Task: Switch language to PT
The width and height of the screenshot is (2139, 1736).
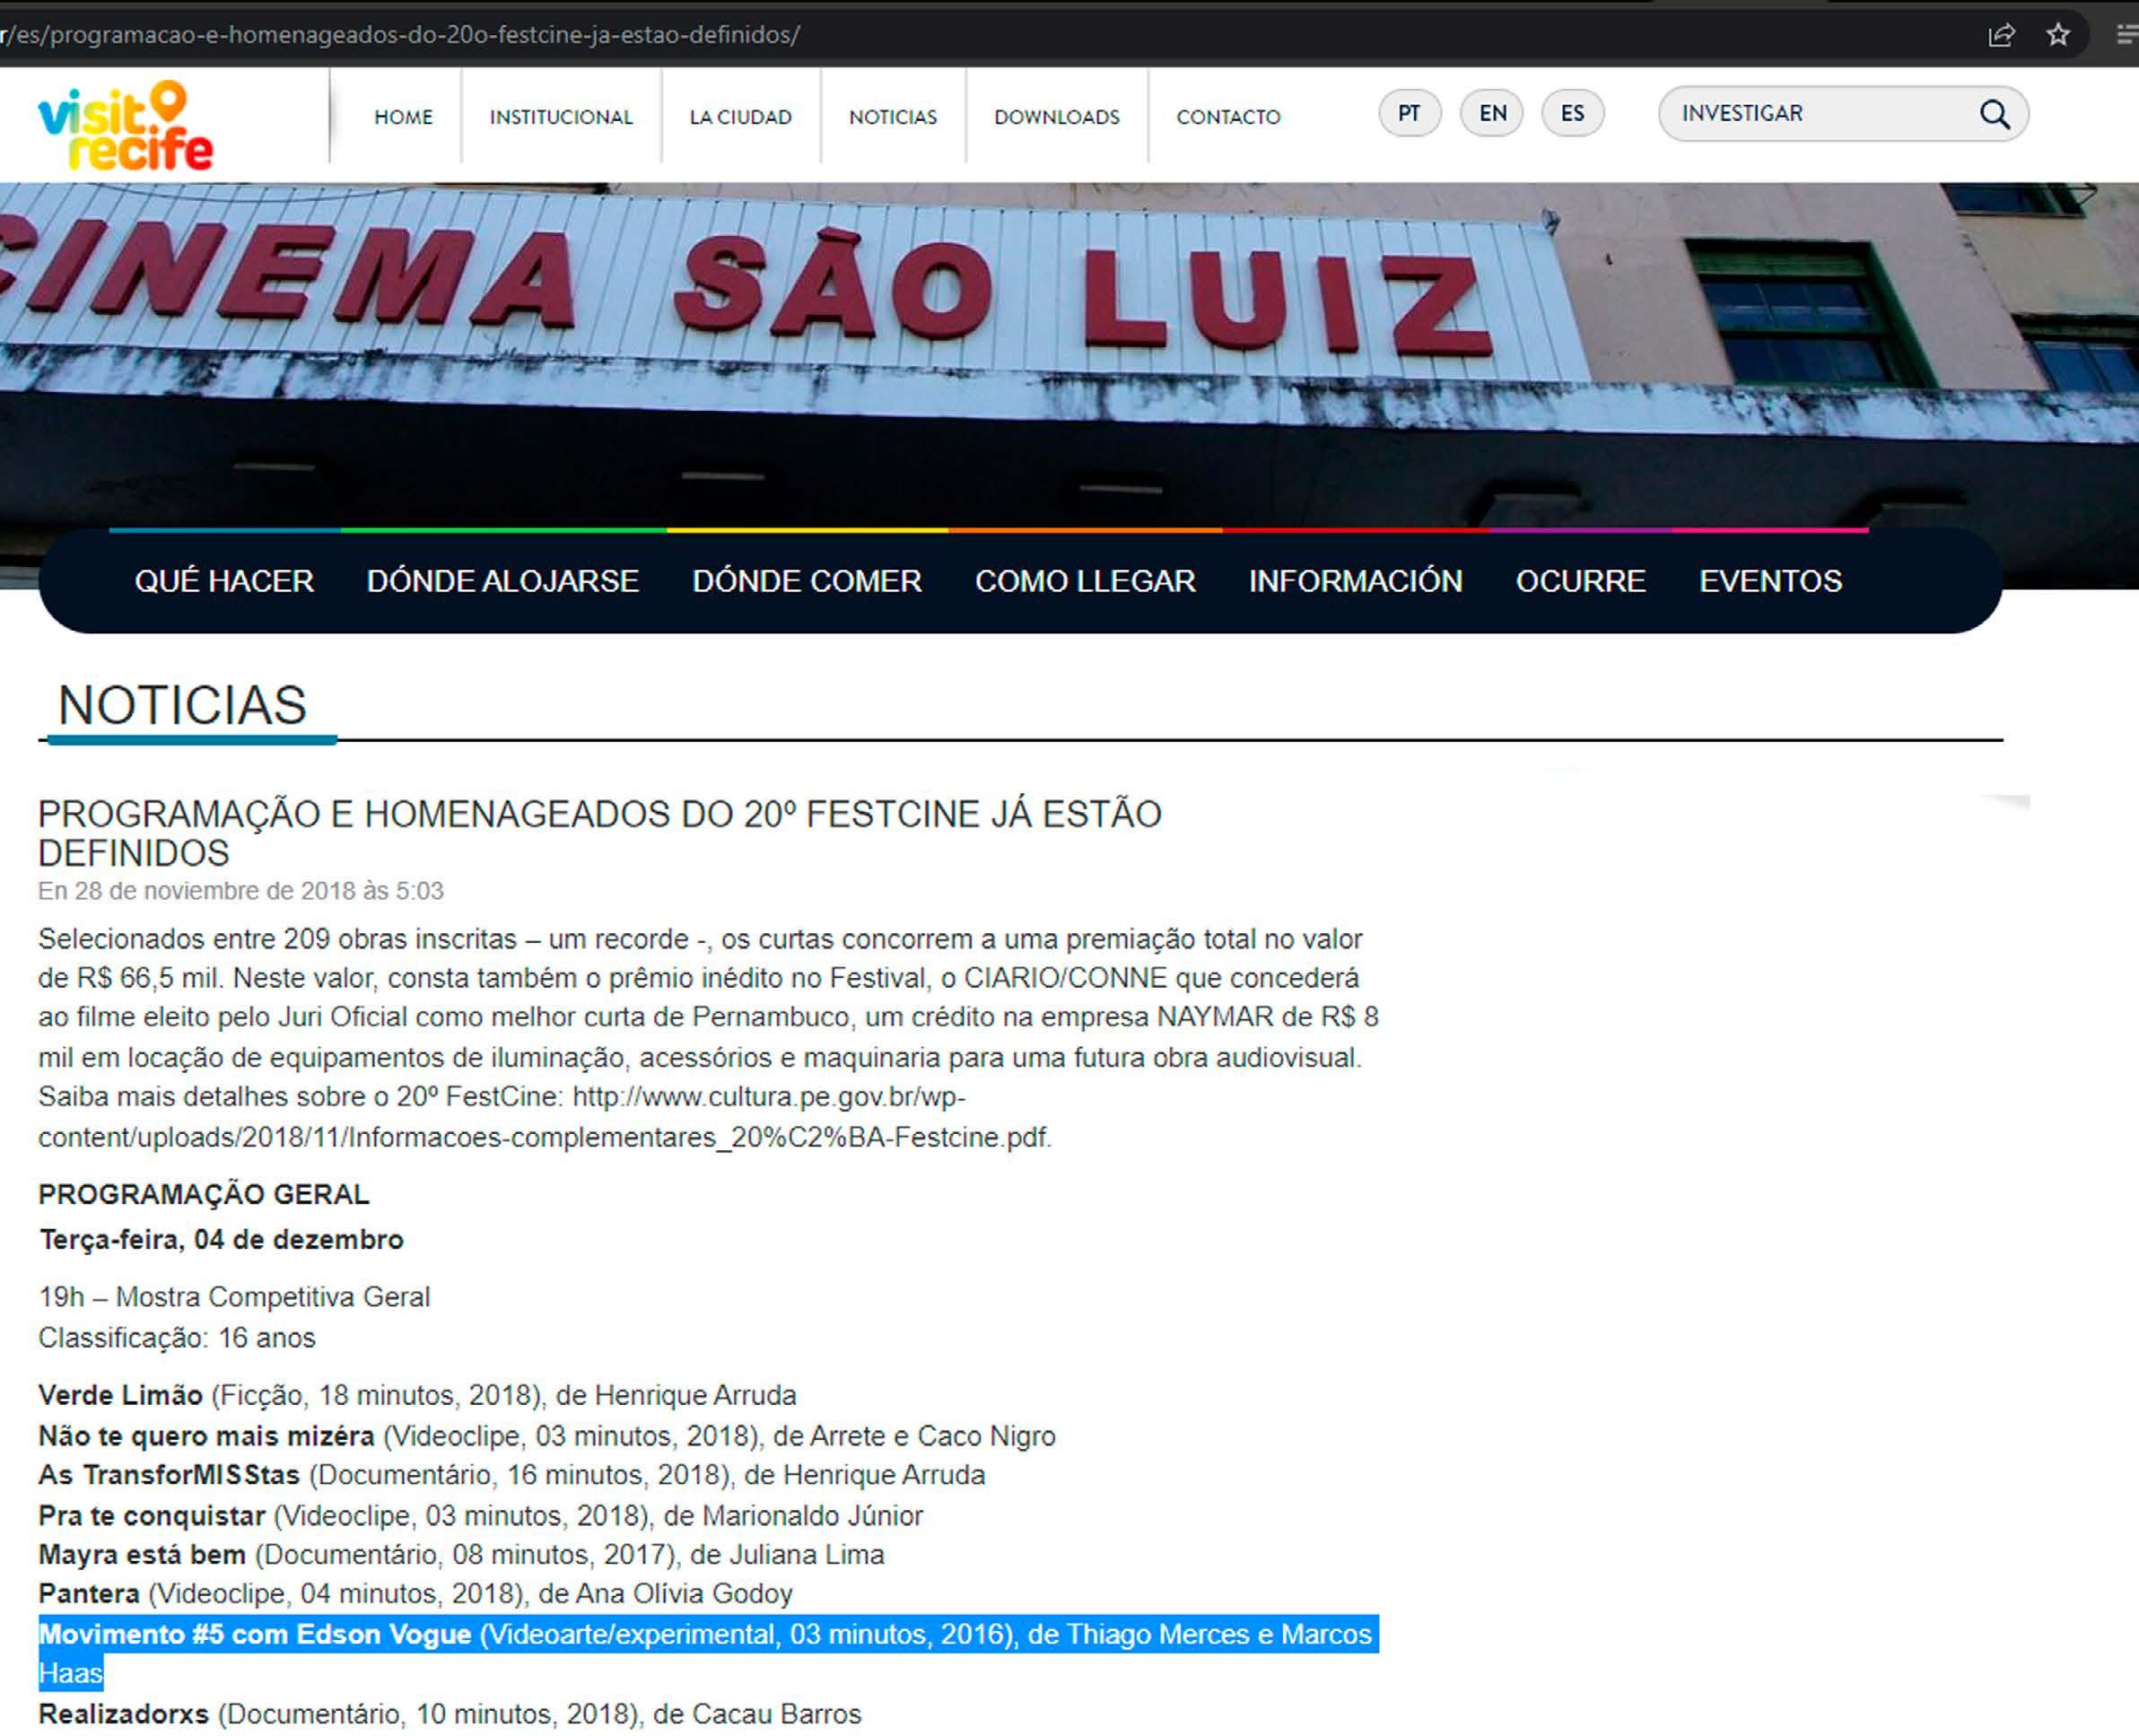Action: [1409, 113]
